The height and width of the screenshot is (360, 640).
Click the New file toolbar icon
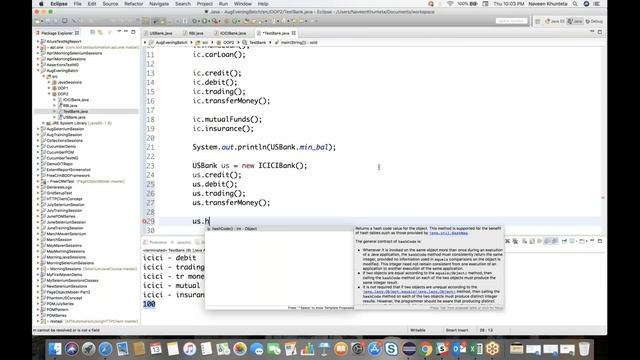[38, 21]
